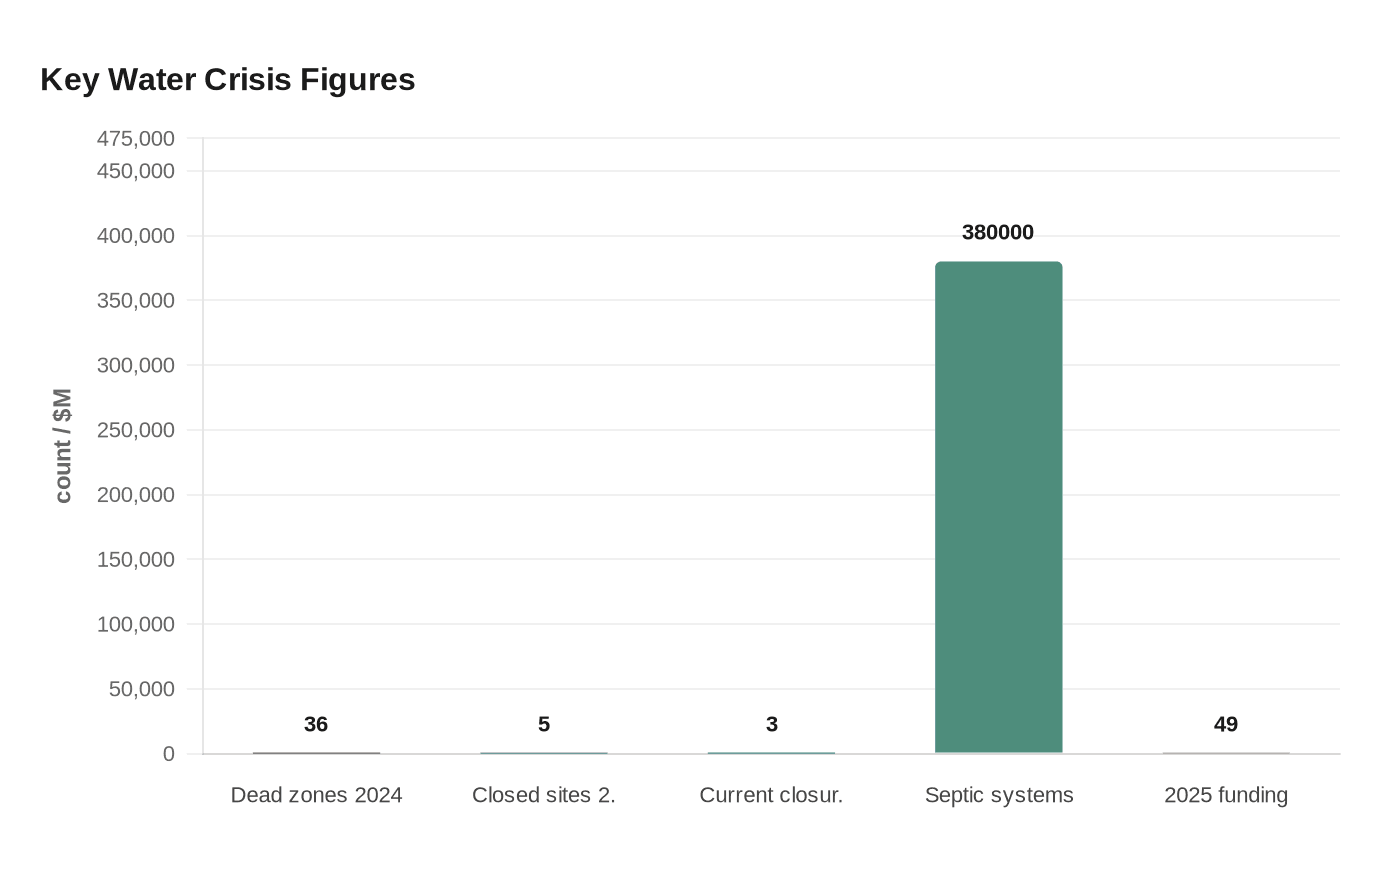Click the data label 5
Image resolution: width=1400 pixels, height=880 pixels.
point(544,724)
